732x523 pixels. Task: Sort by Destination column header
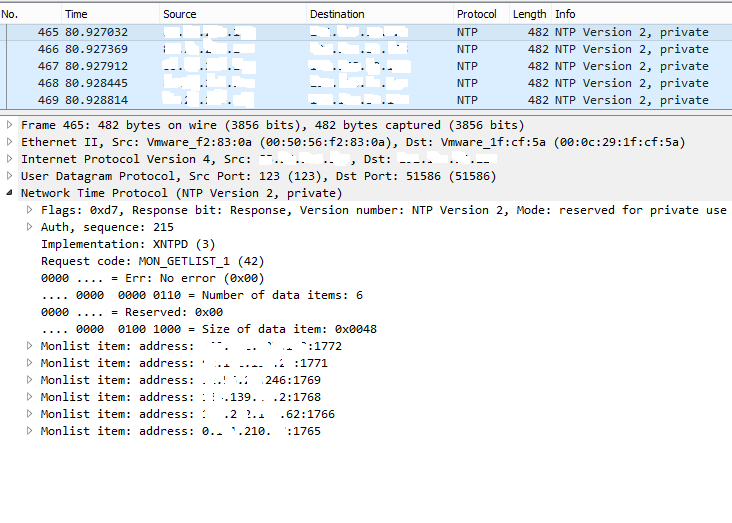pyautogui.click(x=380, y=14)
